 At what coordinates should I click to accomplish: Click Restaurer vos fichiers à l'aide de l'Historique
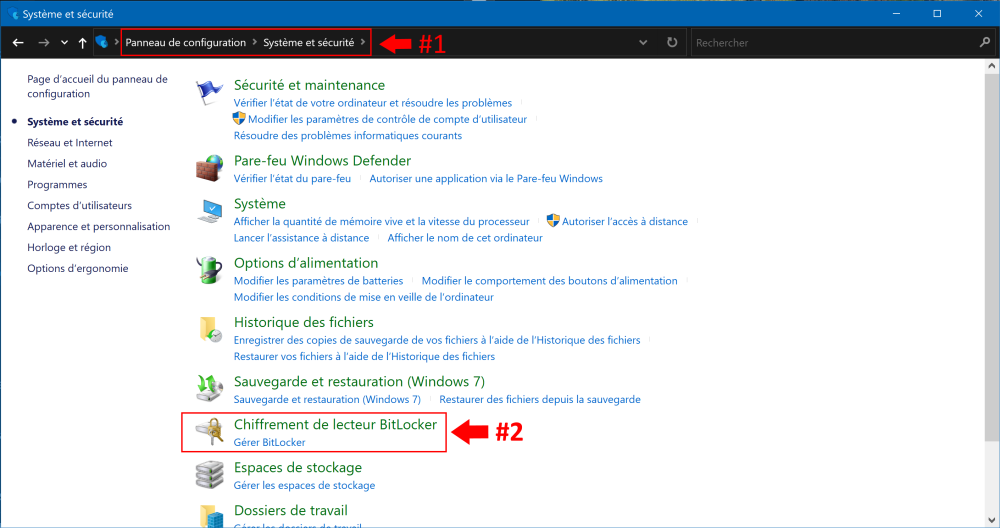click(x=364, y=357)
